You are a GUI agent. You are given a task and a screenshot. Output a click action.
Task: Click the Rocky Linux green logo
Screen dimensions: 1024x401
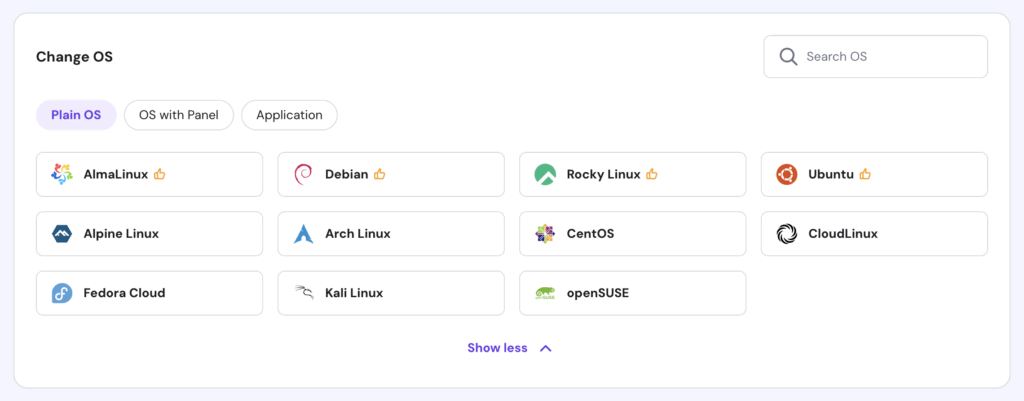click(x=545, y=174)
